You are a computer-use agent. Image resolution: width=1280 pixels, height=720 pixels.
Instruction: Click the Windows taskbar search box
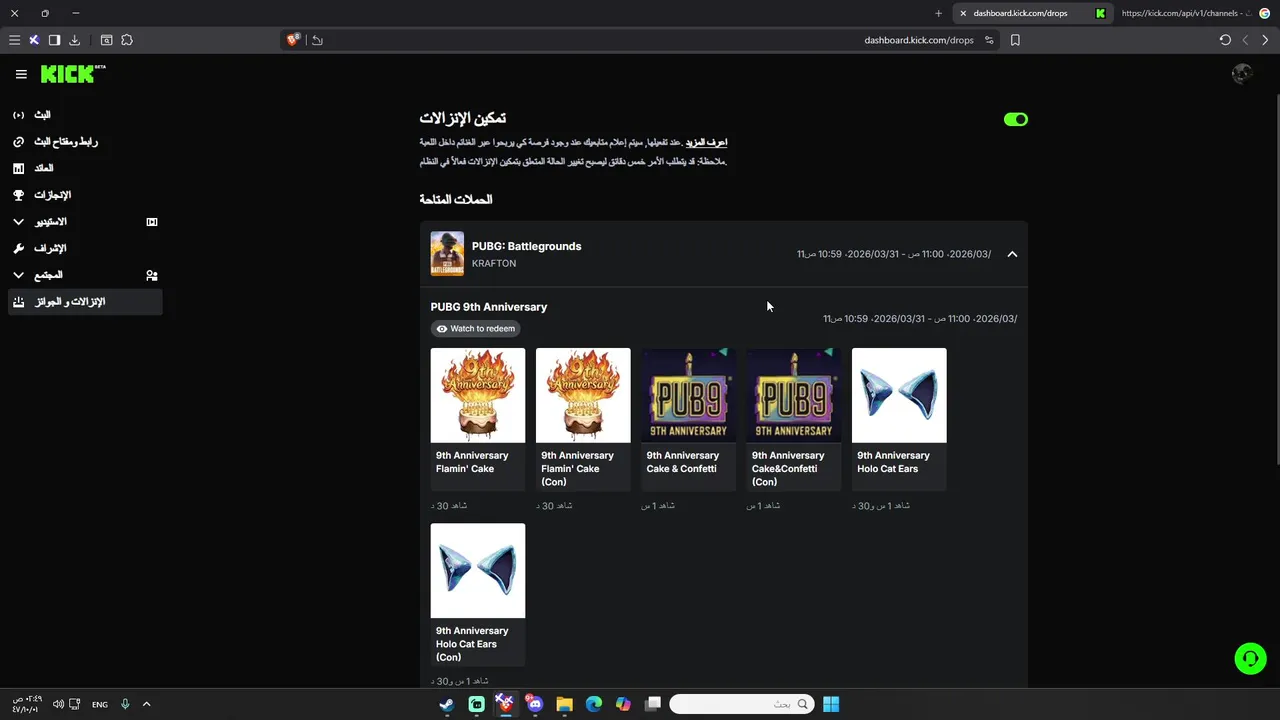[741, 704]
